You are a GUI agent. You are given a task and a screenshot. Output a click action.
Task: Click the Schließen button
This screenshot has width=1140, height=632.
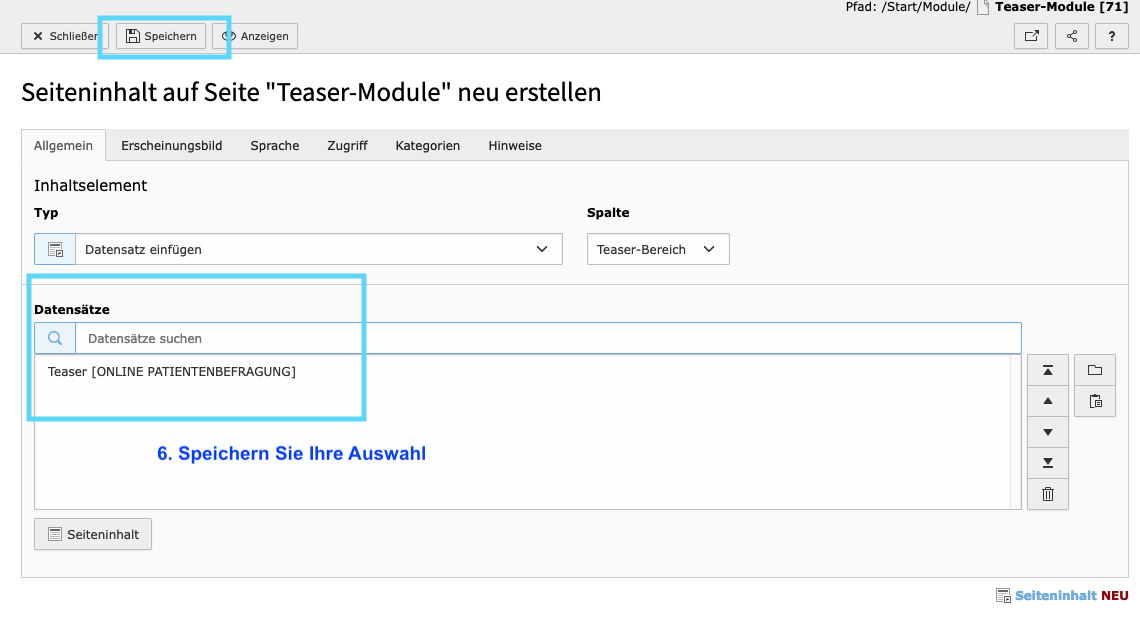[x=65, y=36]
